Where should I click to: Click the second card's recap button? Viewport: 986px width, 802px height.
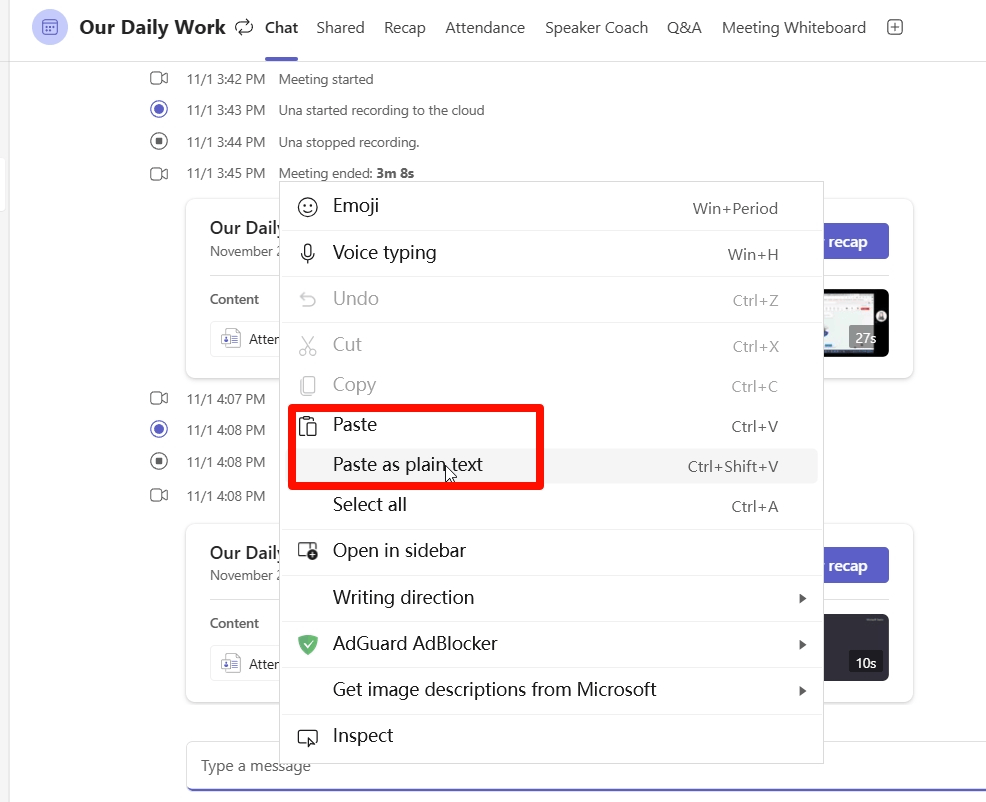click(856, 565)
